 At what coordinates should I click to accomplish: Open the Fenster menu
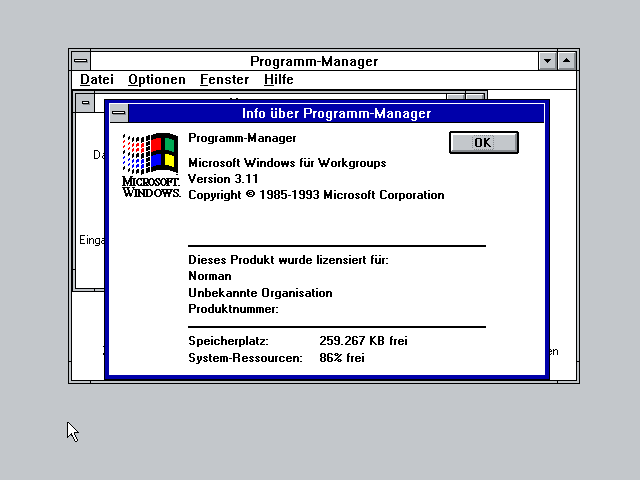point(224,79)
